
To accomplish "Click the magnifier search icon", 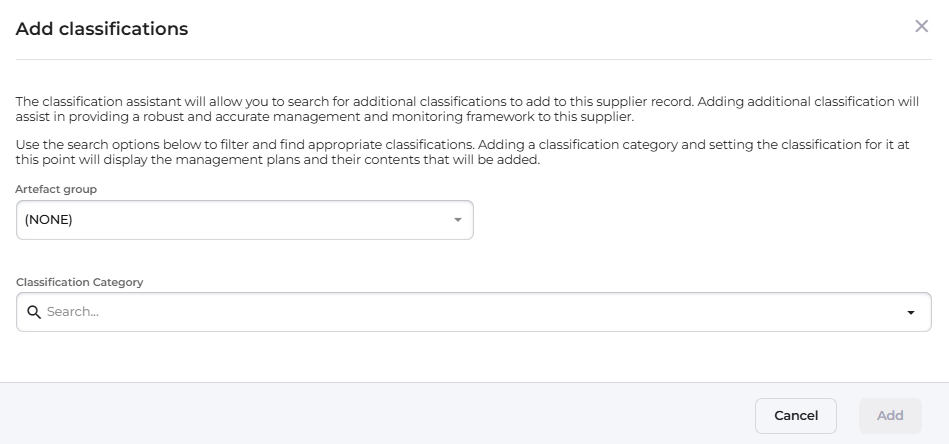I will click(x=33, y=312).
